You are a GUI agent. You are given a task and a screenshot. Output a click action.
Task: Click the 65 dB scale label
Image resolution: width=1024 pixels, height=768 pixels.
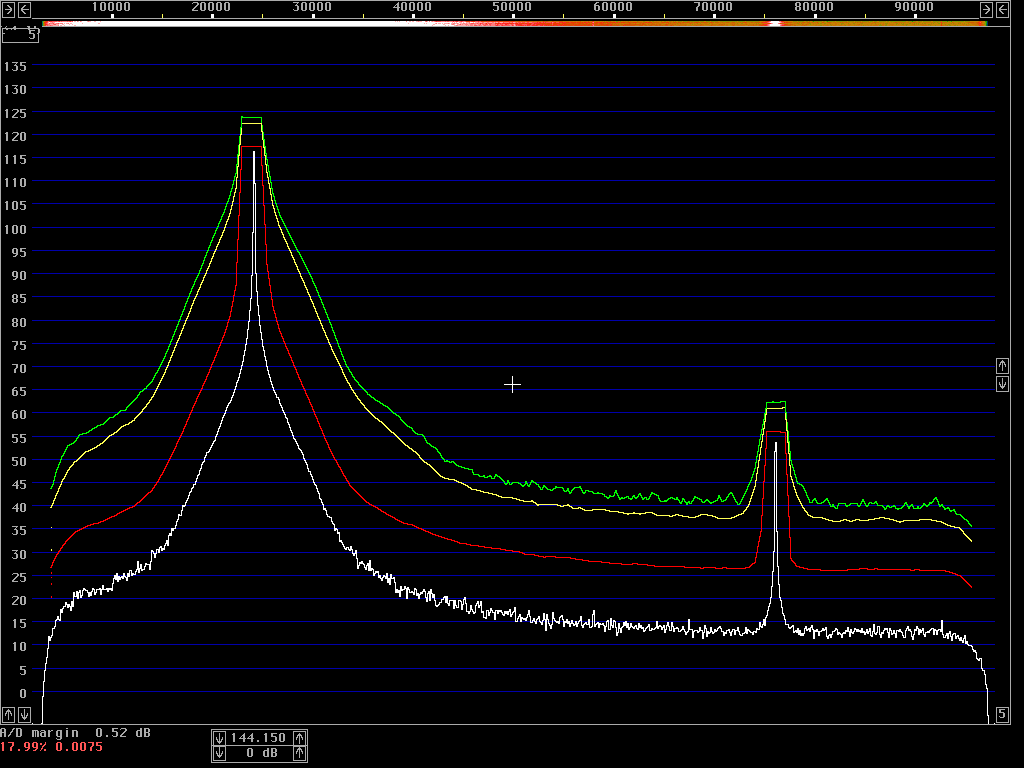[19, 392]
